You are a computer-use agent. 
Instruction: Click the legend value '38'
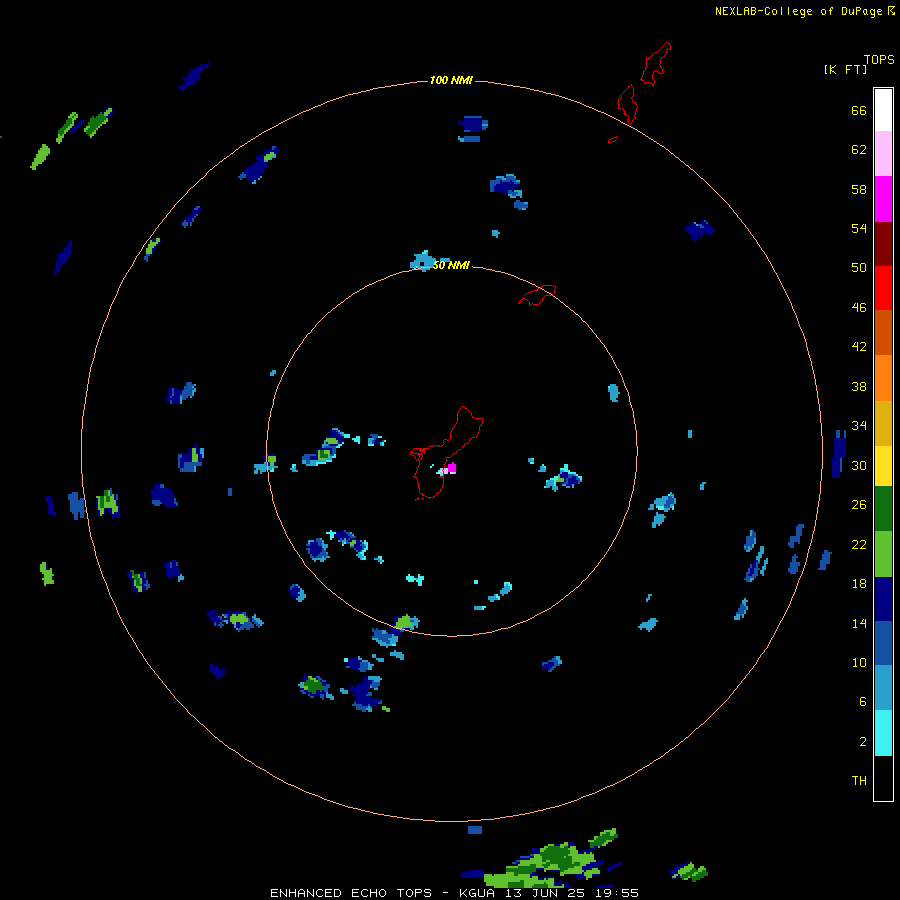pos(859,387)
